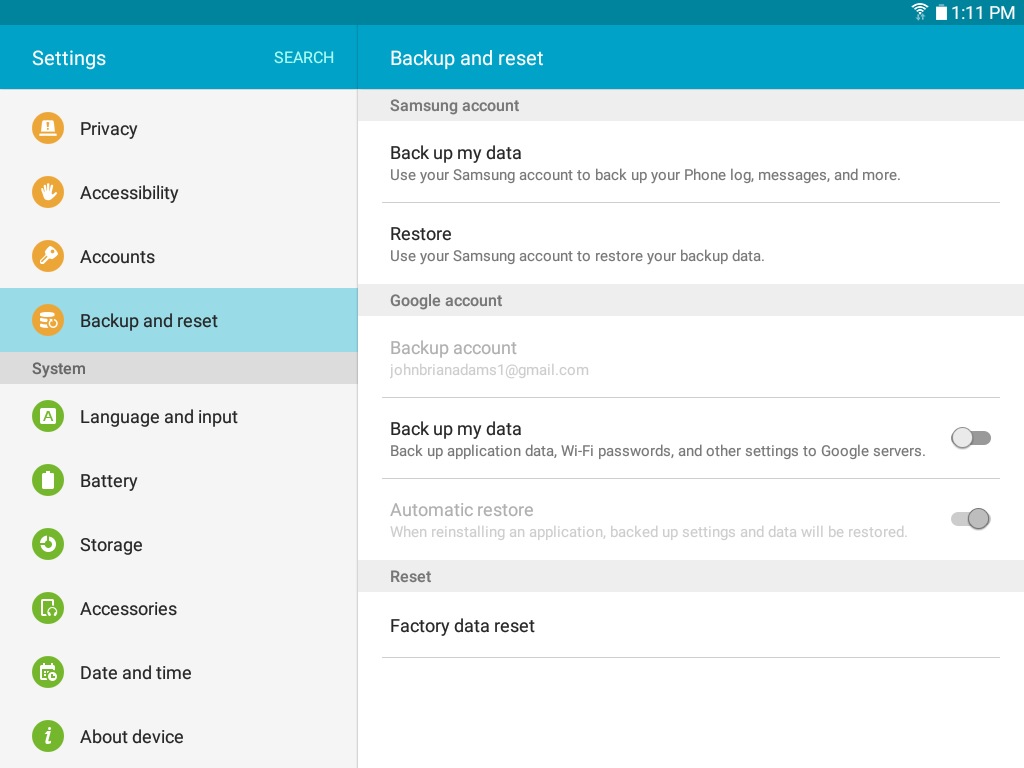
Task: Tap the About device info icon
Action: (48, 736)
